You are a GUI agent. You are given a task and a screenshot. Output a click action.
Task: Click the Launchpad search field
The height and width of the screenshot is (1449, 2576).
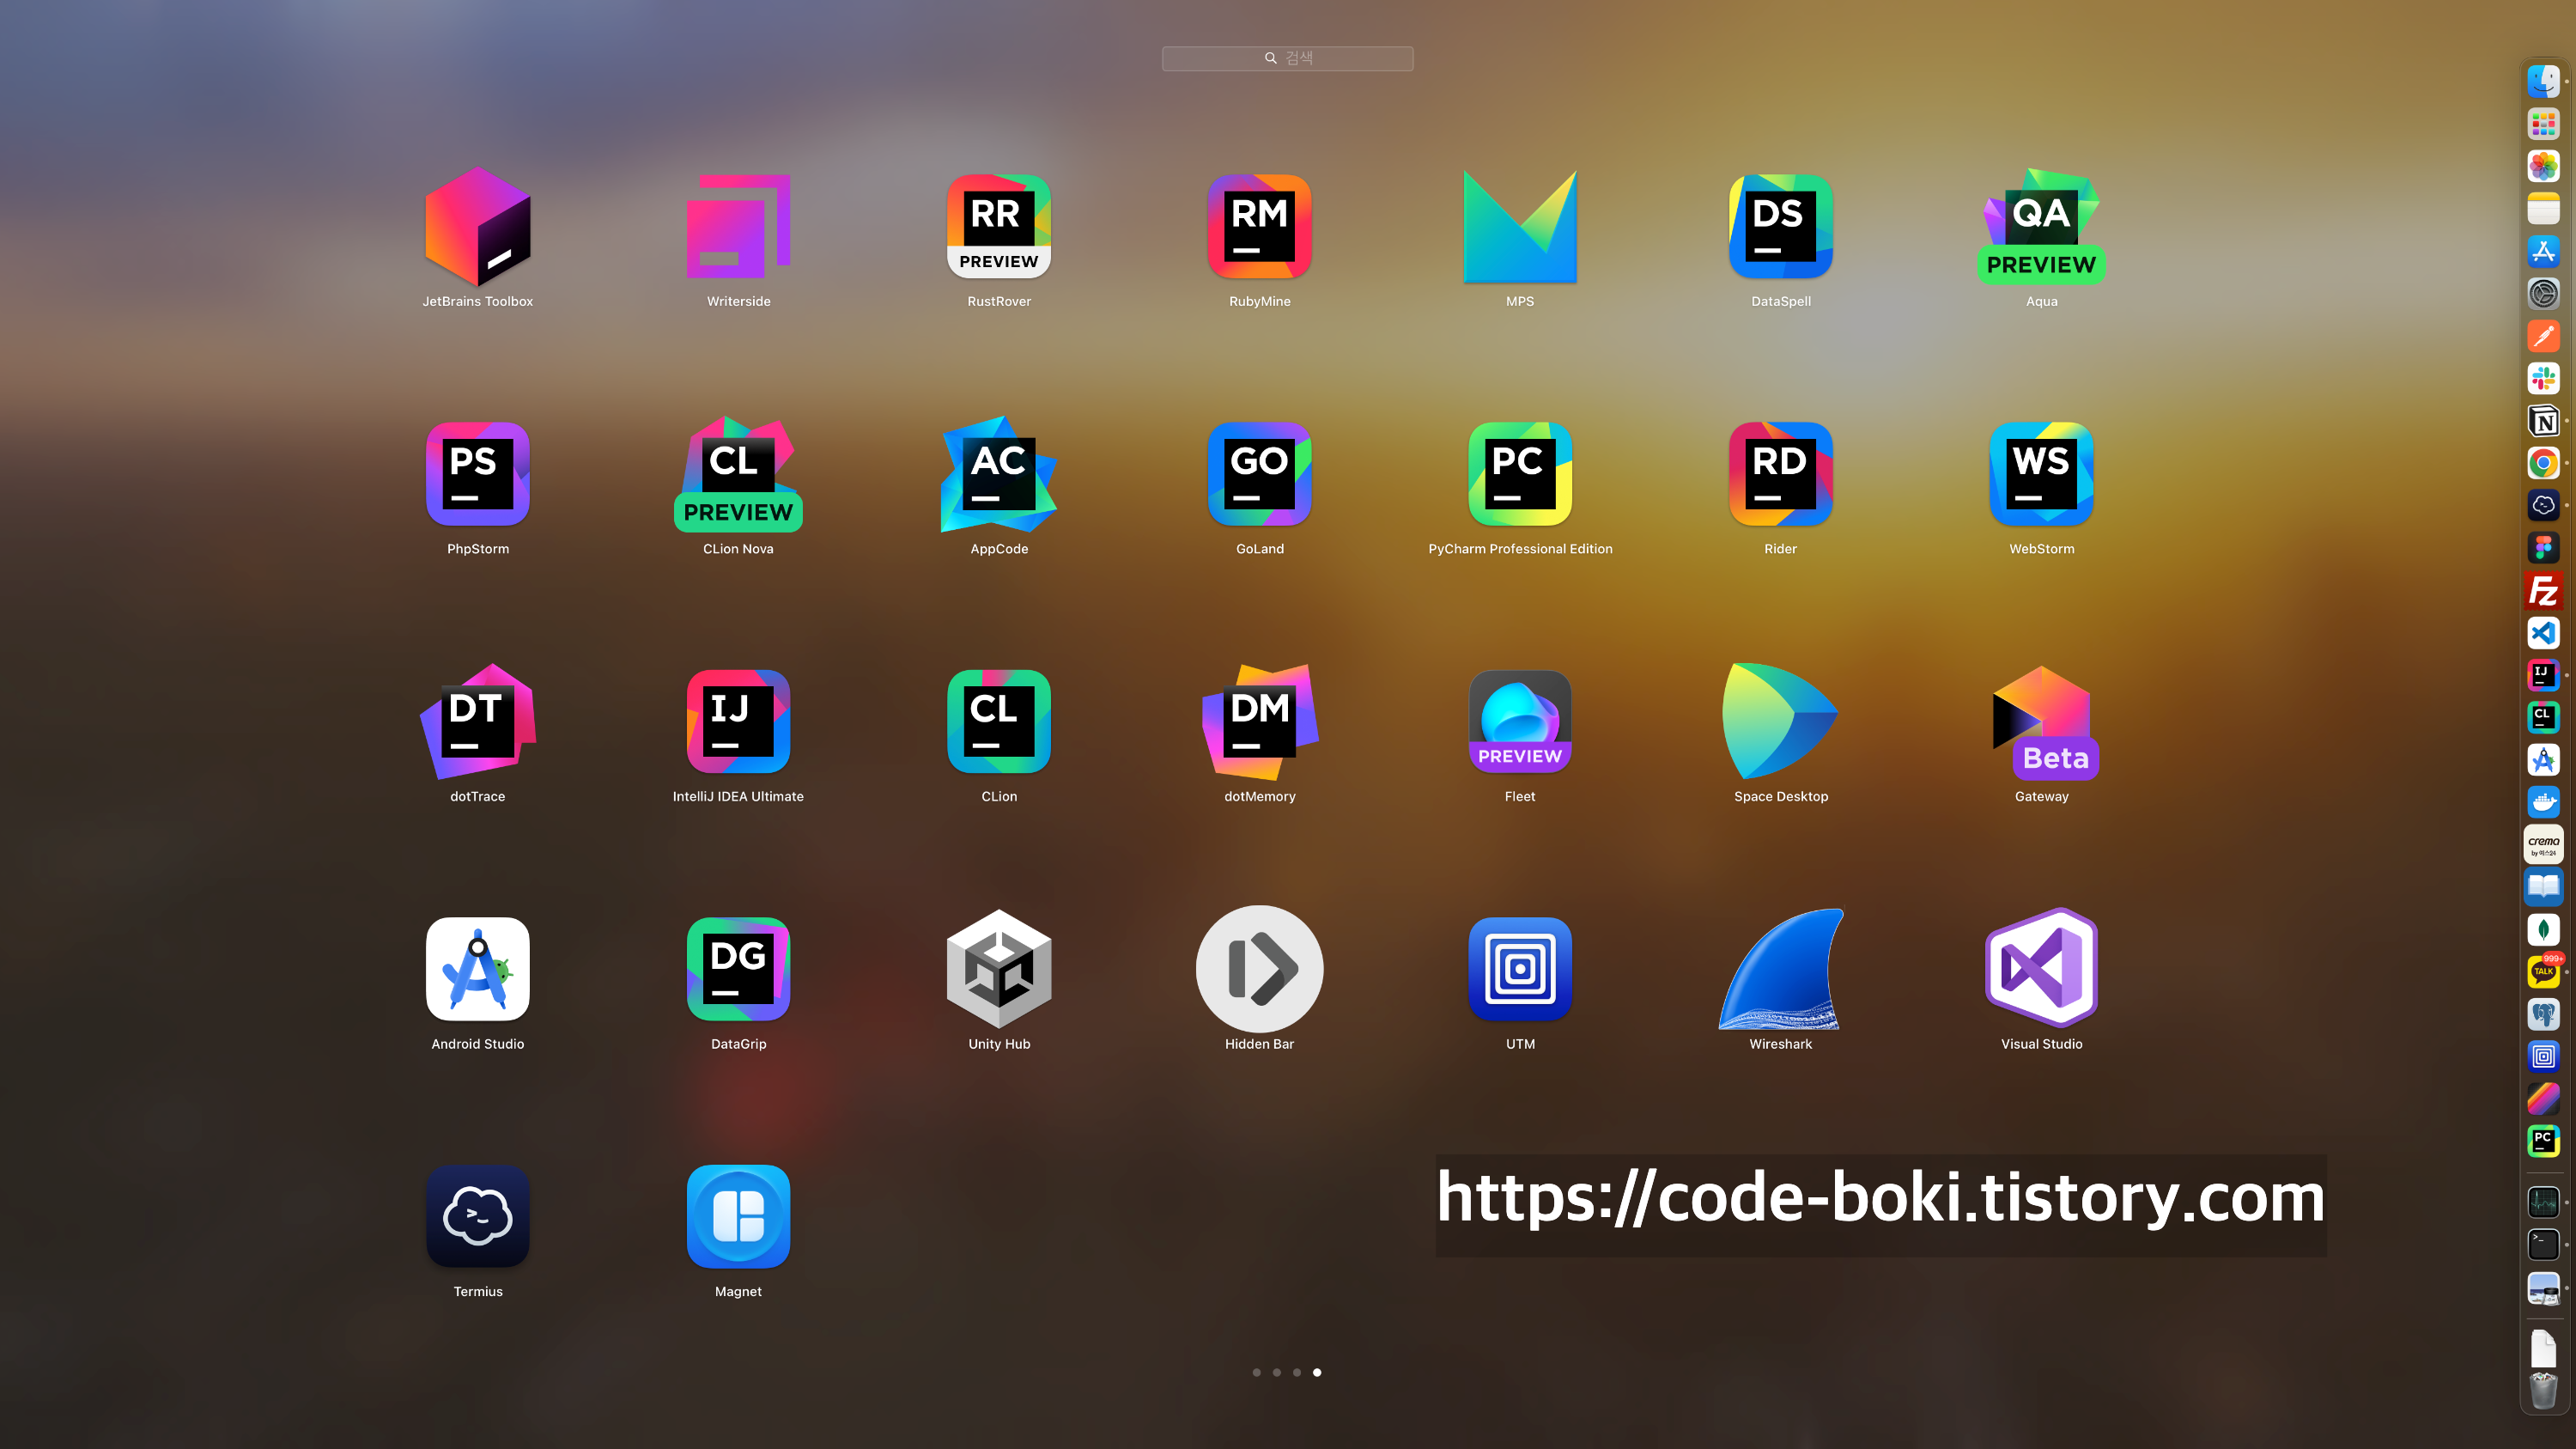point(1287,58)
